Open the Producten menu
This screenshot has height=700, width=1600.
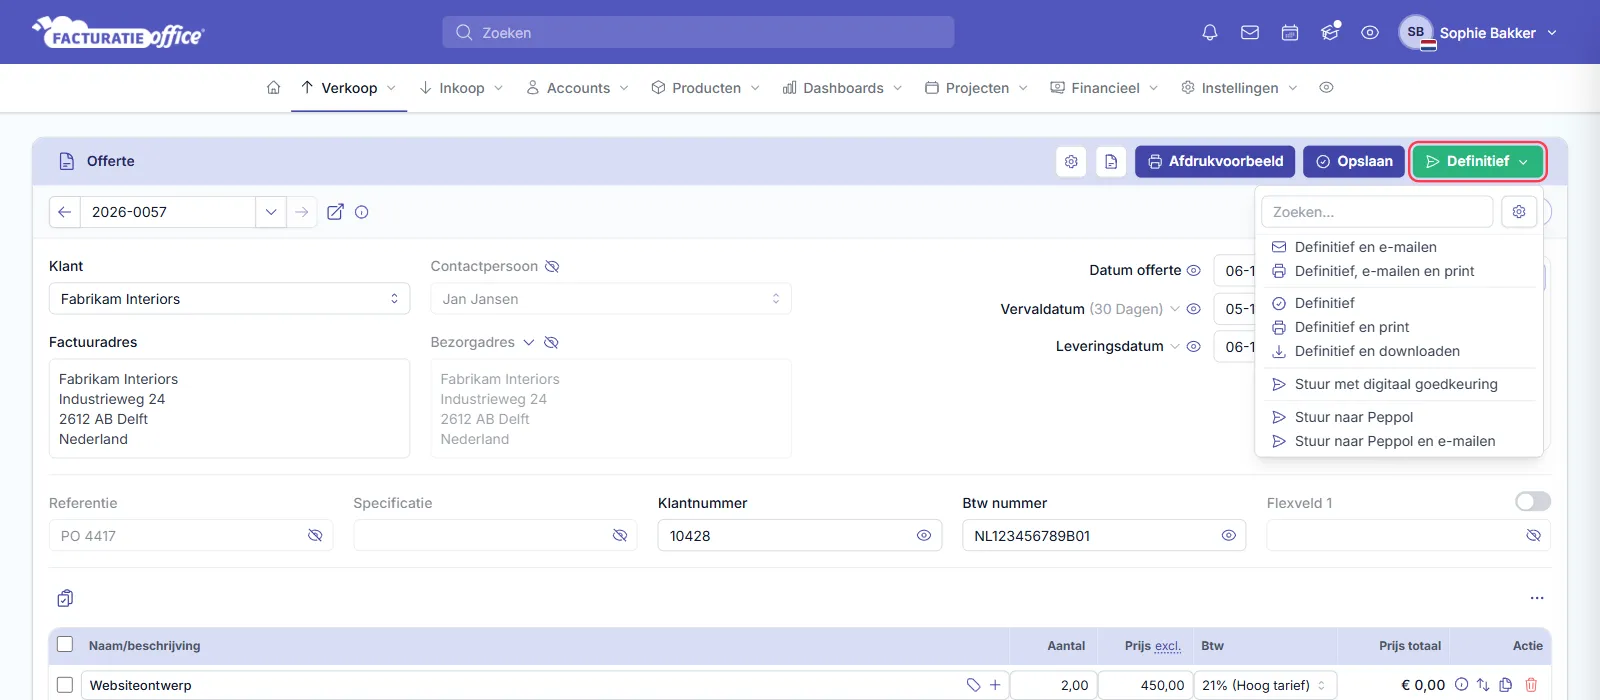706,88
